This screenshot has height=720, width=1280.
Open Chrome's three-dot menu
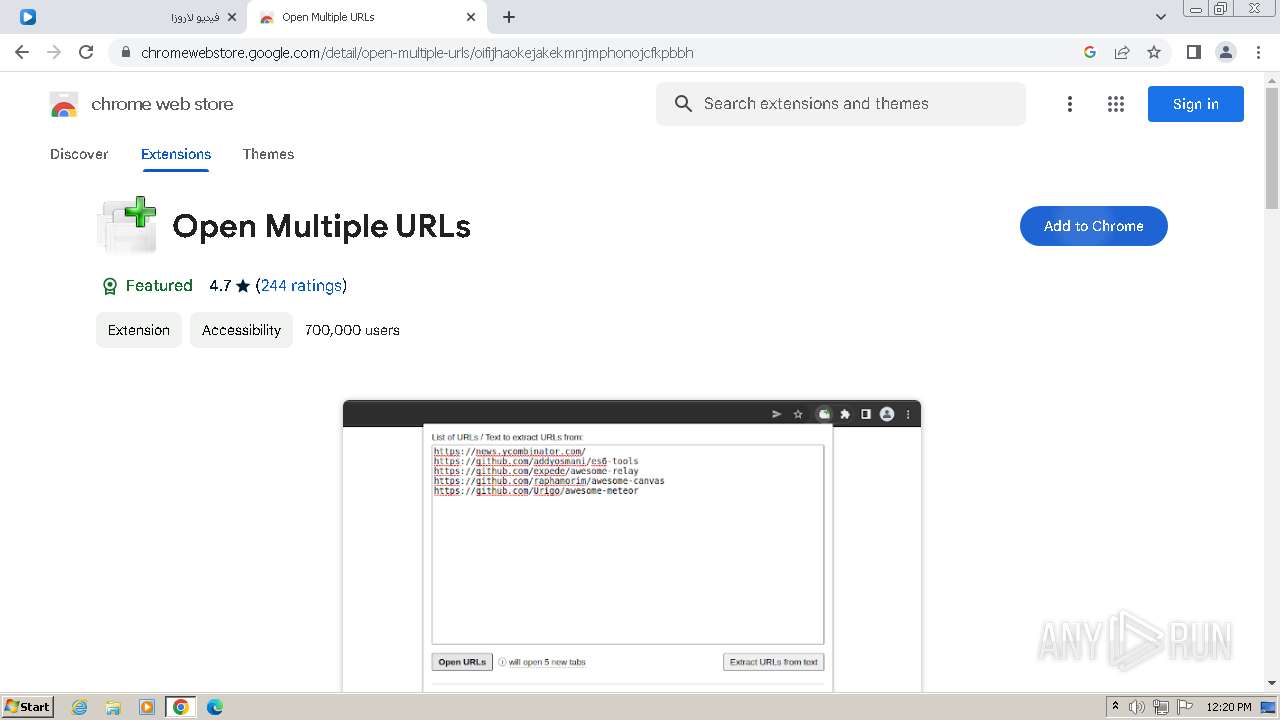coord(1258,52)
